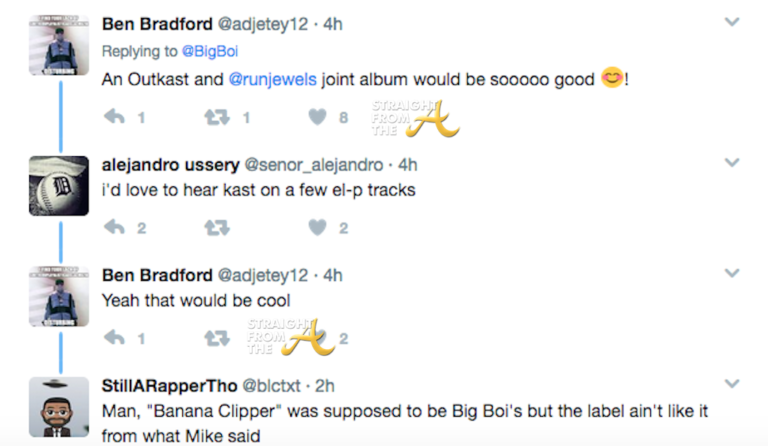Open alejandro ussery's baseball avatar
768x446 pixels.
coord(59,185)
